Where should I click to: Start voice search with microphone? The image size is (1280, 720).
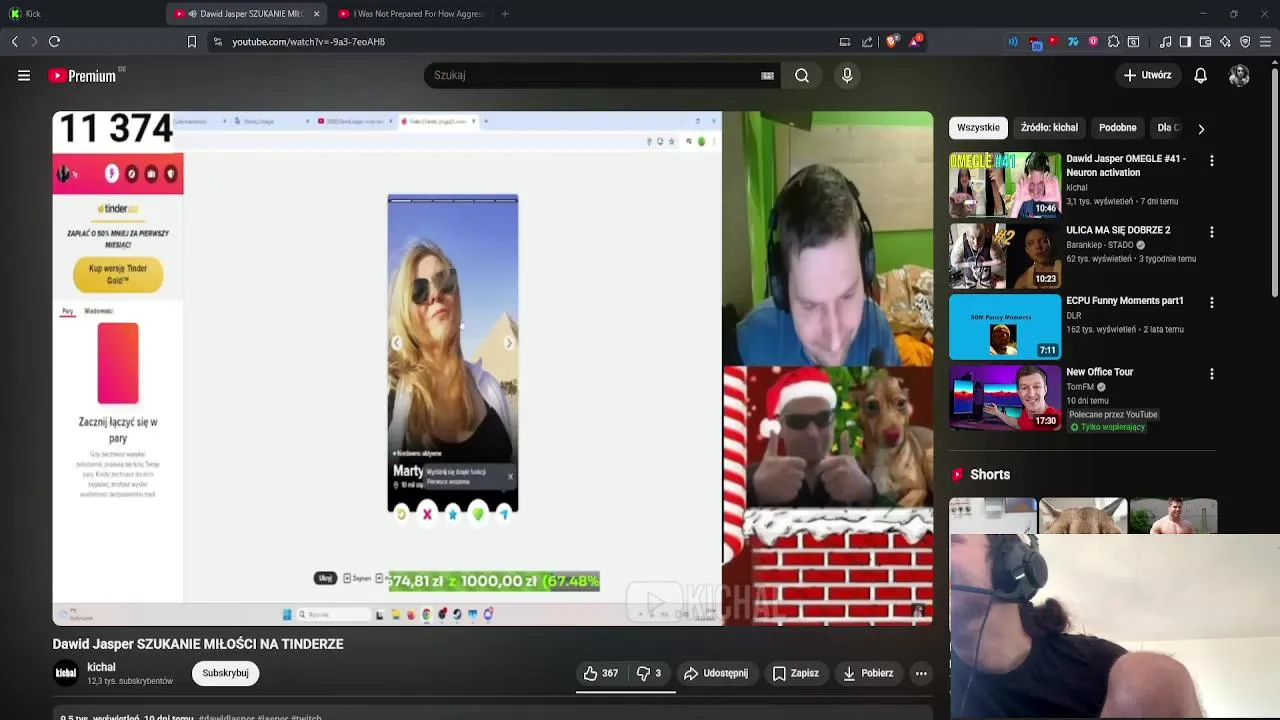(847, 76)
